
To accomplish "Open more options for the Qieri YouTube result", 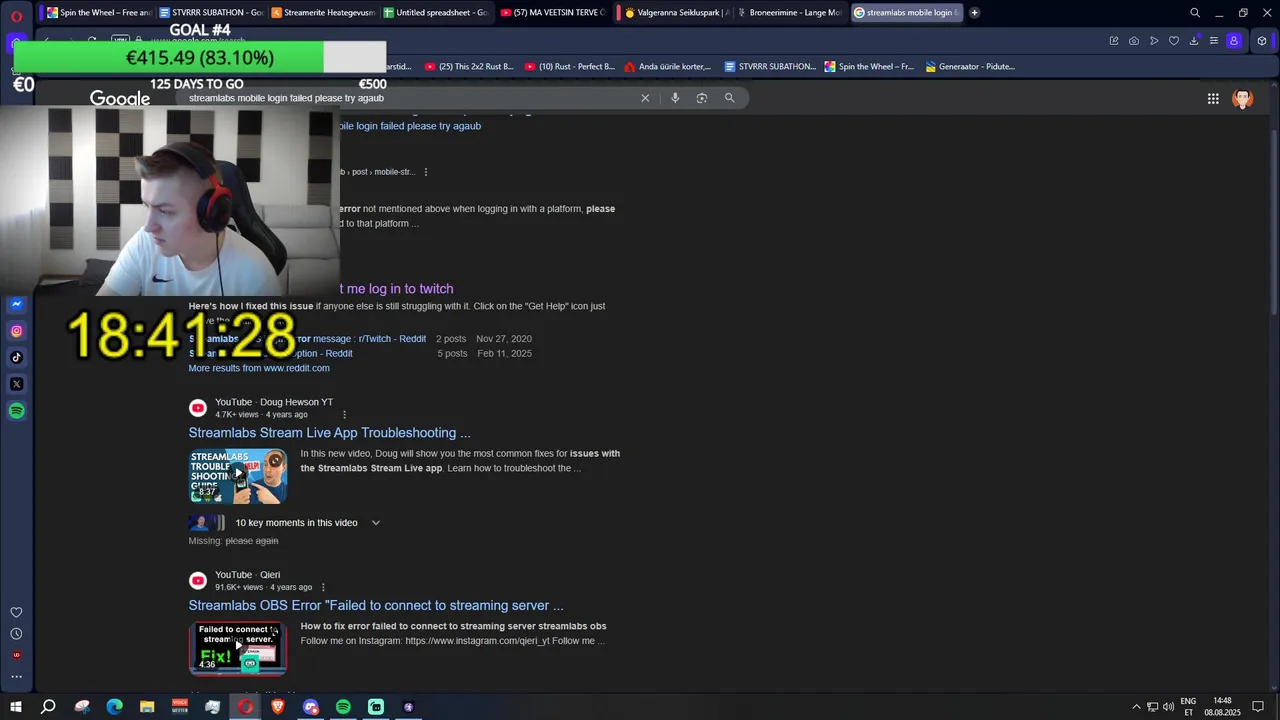I will (323, 588).
